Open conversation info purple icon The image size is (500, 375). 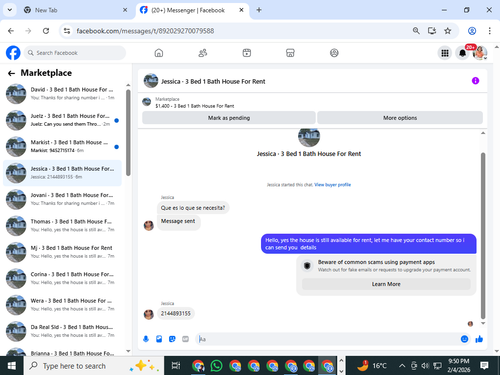point(475,81)
